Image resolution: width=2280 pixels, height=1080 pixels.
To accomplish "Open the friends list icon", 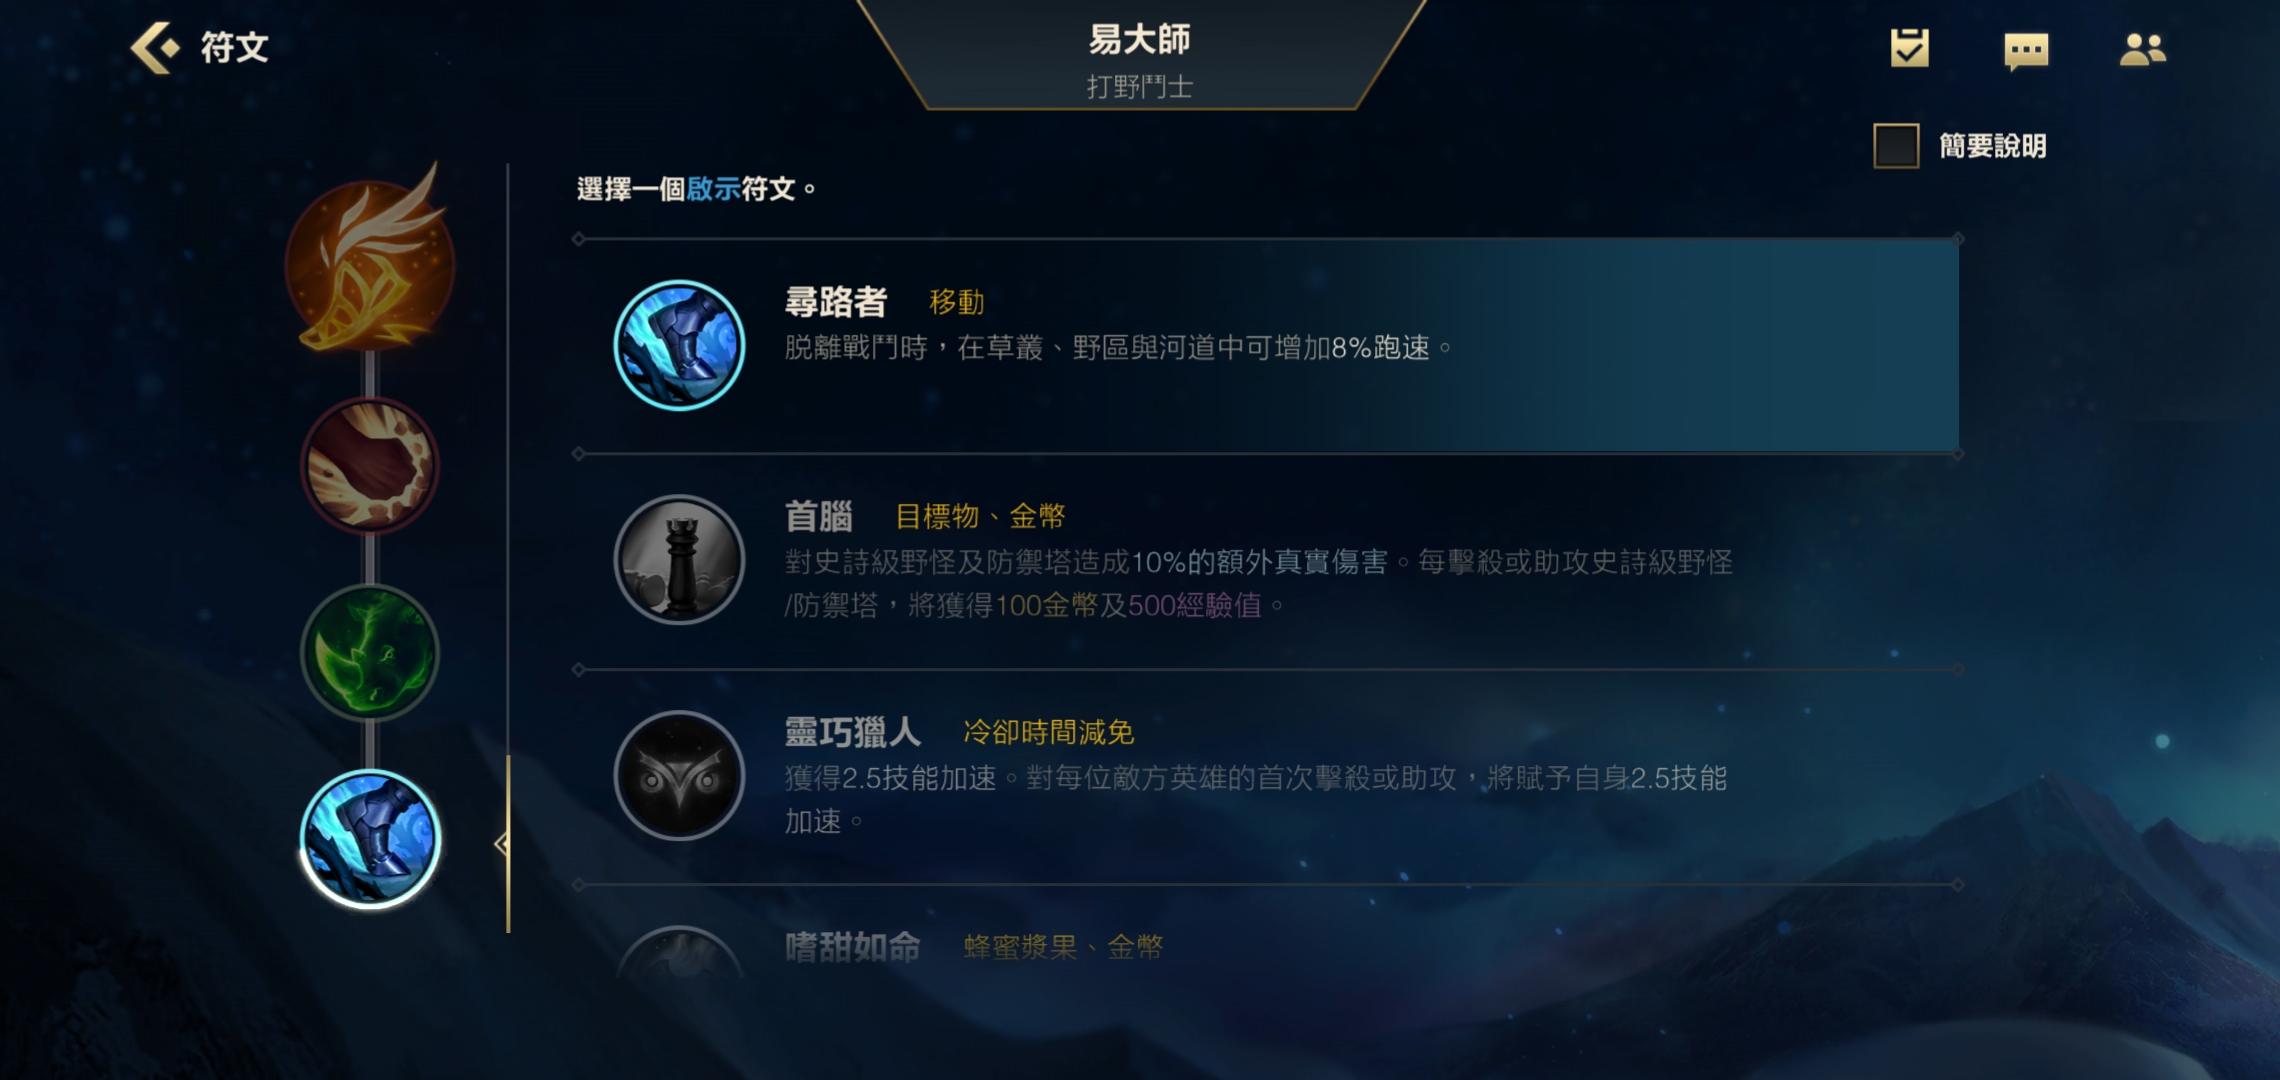I will pyautogui.click(x=2142, y=49).
